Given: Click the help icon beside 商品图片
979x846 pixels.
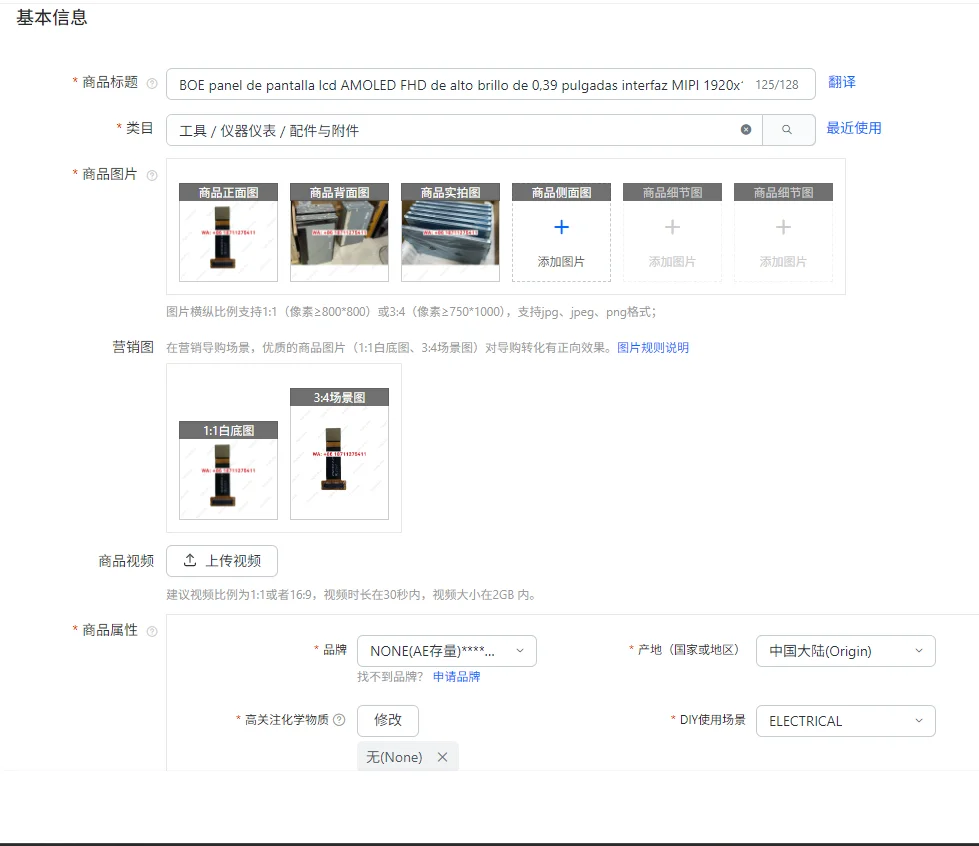Looking at the screenshot, I should (152, 175).
